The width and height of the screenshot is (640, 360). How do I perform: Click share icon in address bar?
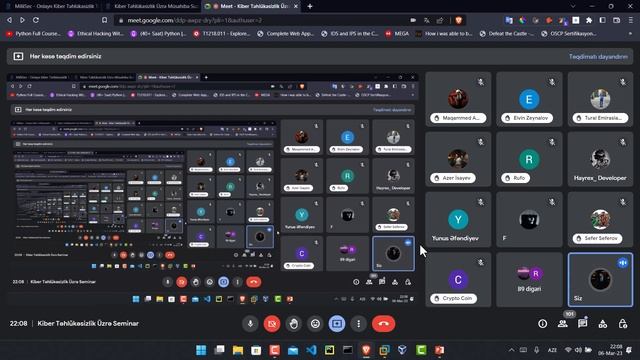click(440, 20)
